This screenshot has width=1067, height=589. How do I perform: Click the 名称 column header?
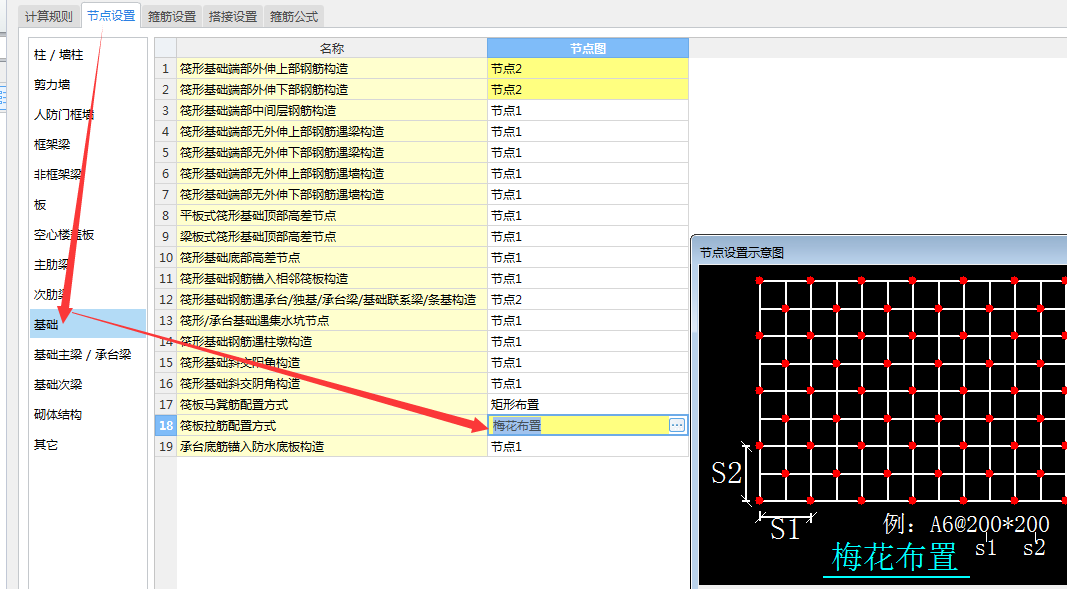click(332, 48)
